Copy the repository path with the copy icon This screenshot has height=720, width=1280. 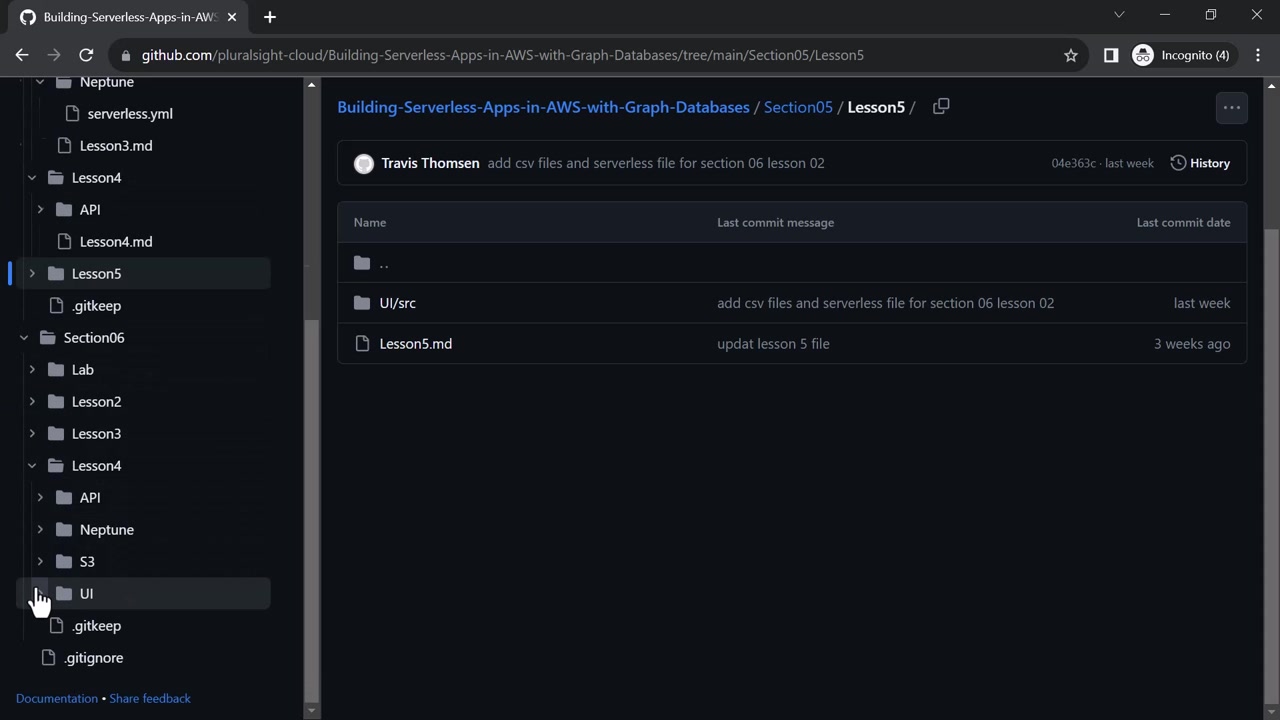[x=941, y=107]
